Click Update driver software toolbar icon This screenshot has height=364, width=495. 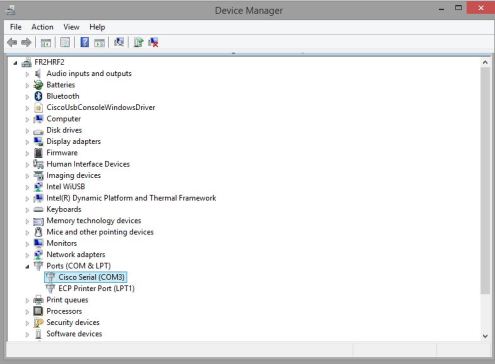pyautogui.click(x=138, y=42)
